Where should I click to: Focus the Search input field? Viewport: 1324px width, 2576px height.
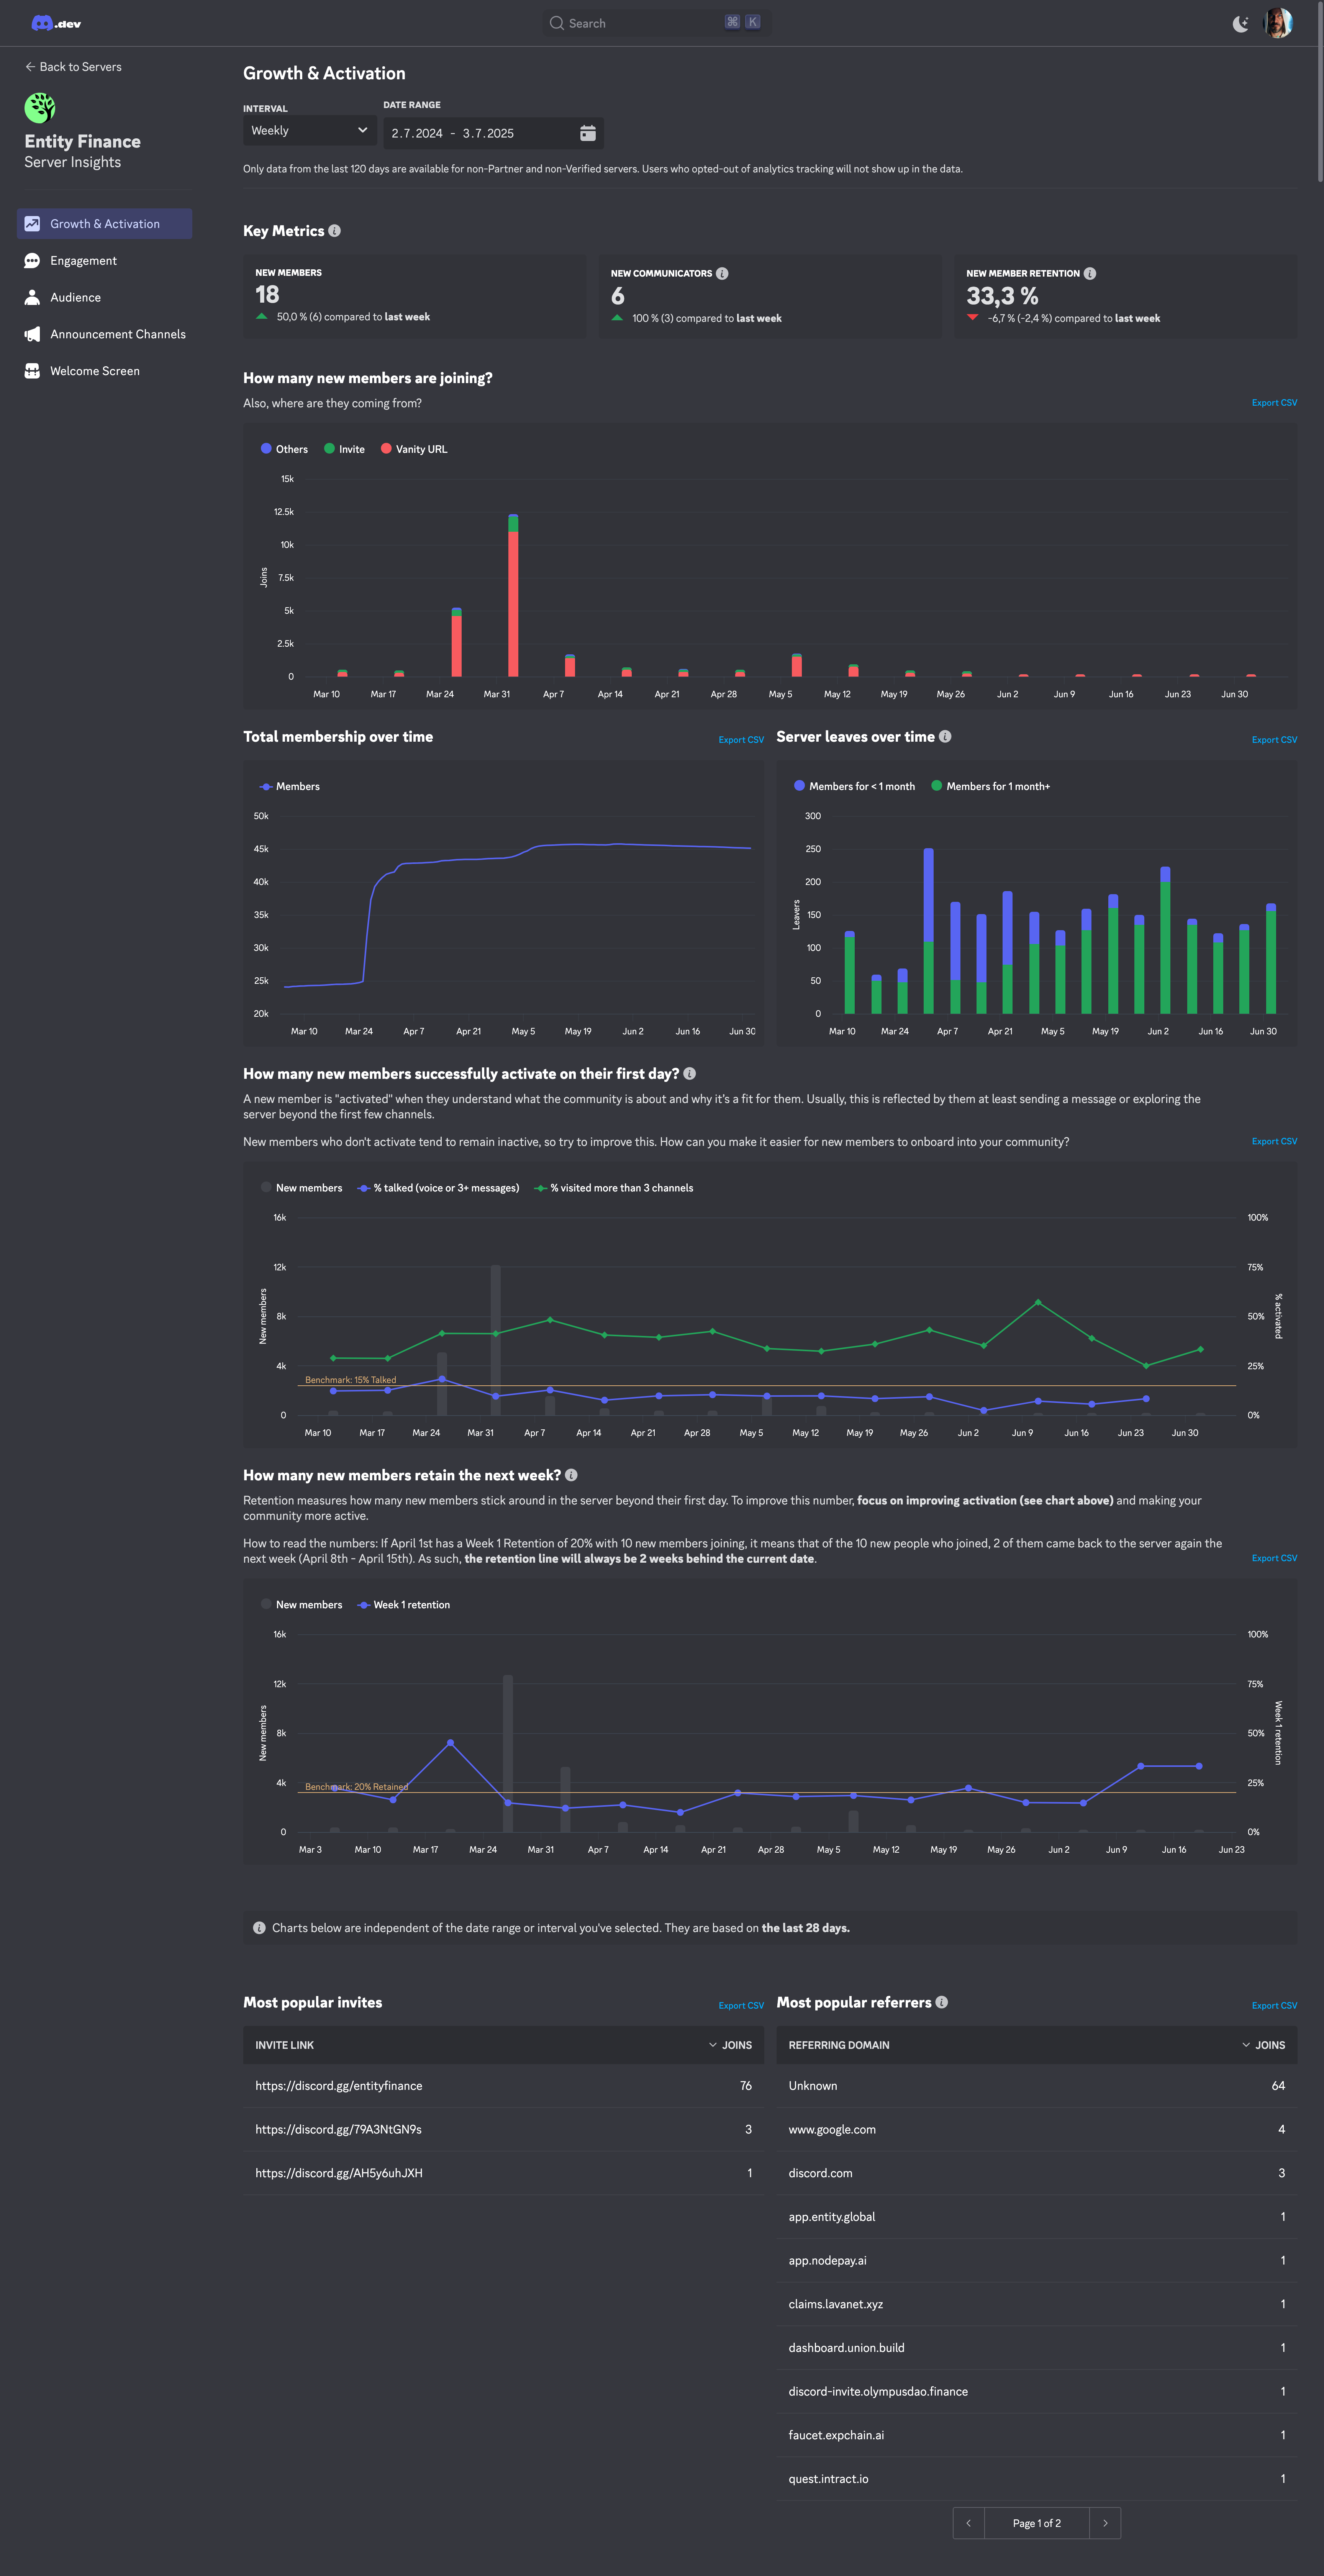coord(656,23)
